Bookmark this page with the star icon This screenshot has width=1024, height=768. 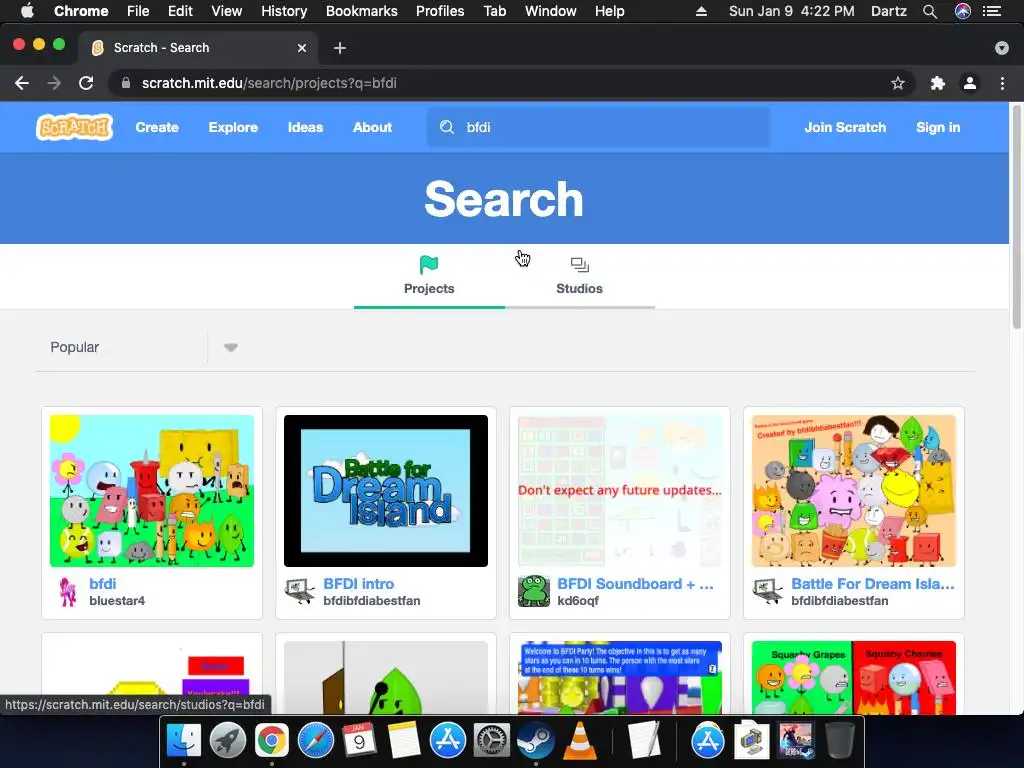click(898, 84)
